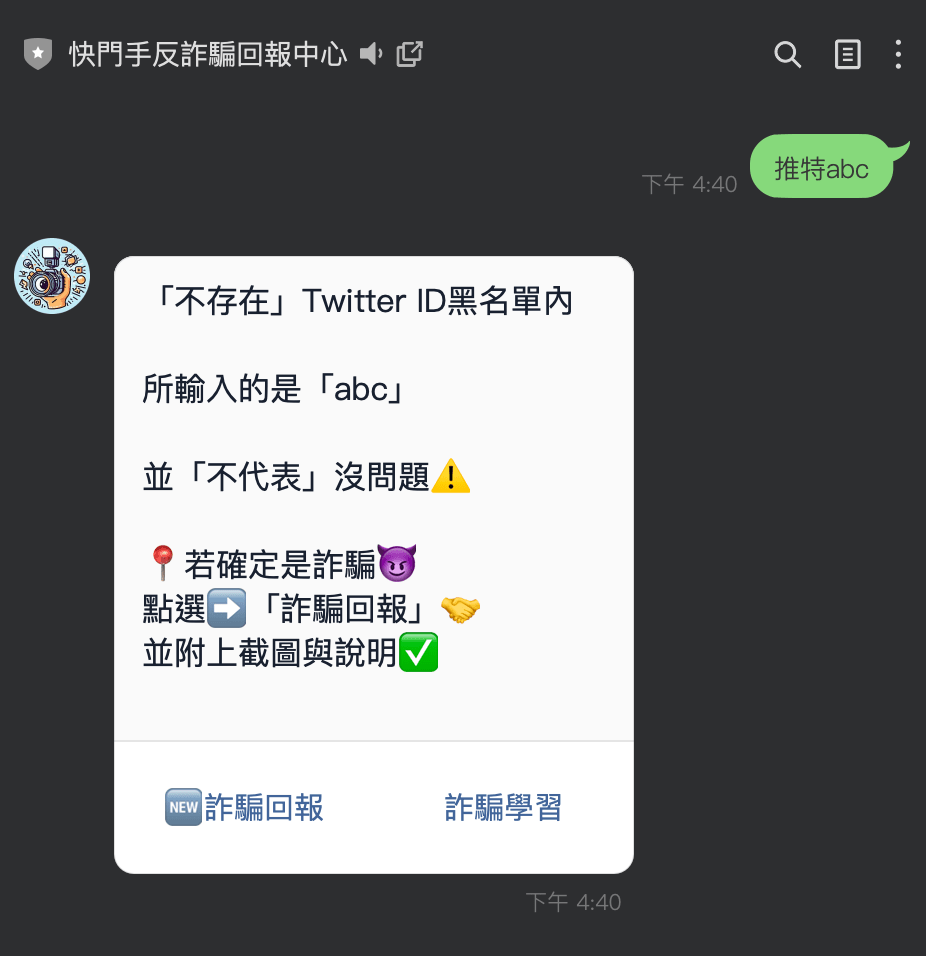Click the handshake emoji in message
926x956 pixels.
click(460, 609)
